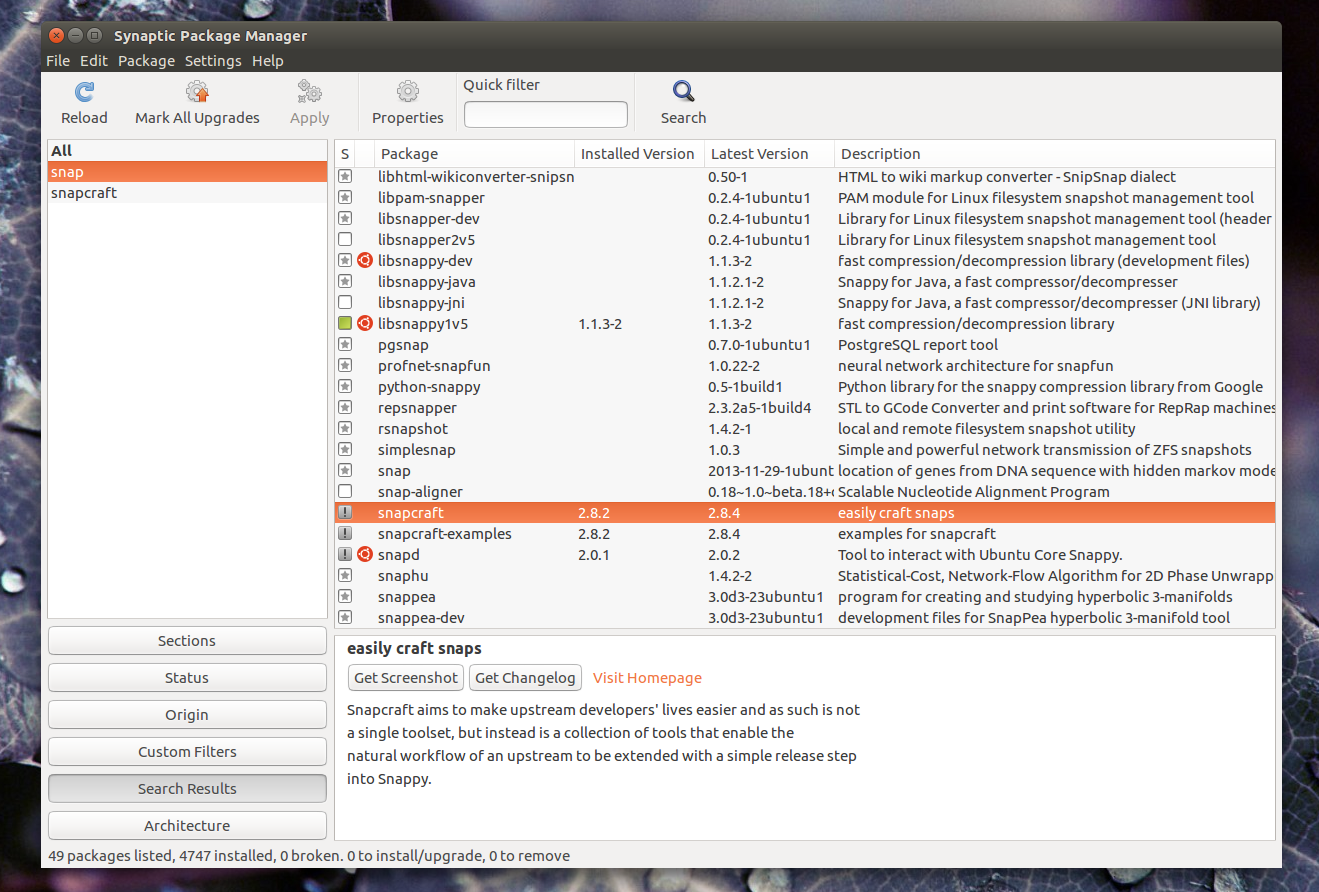1319x892 pixels.
Task: Open the Settings menu
Action: point(213,61)
